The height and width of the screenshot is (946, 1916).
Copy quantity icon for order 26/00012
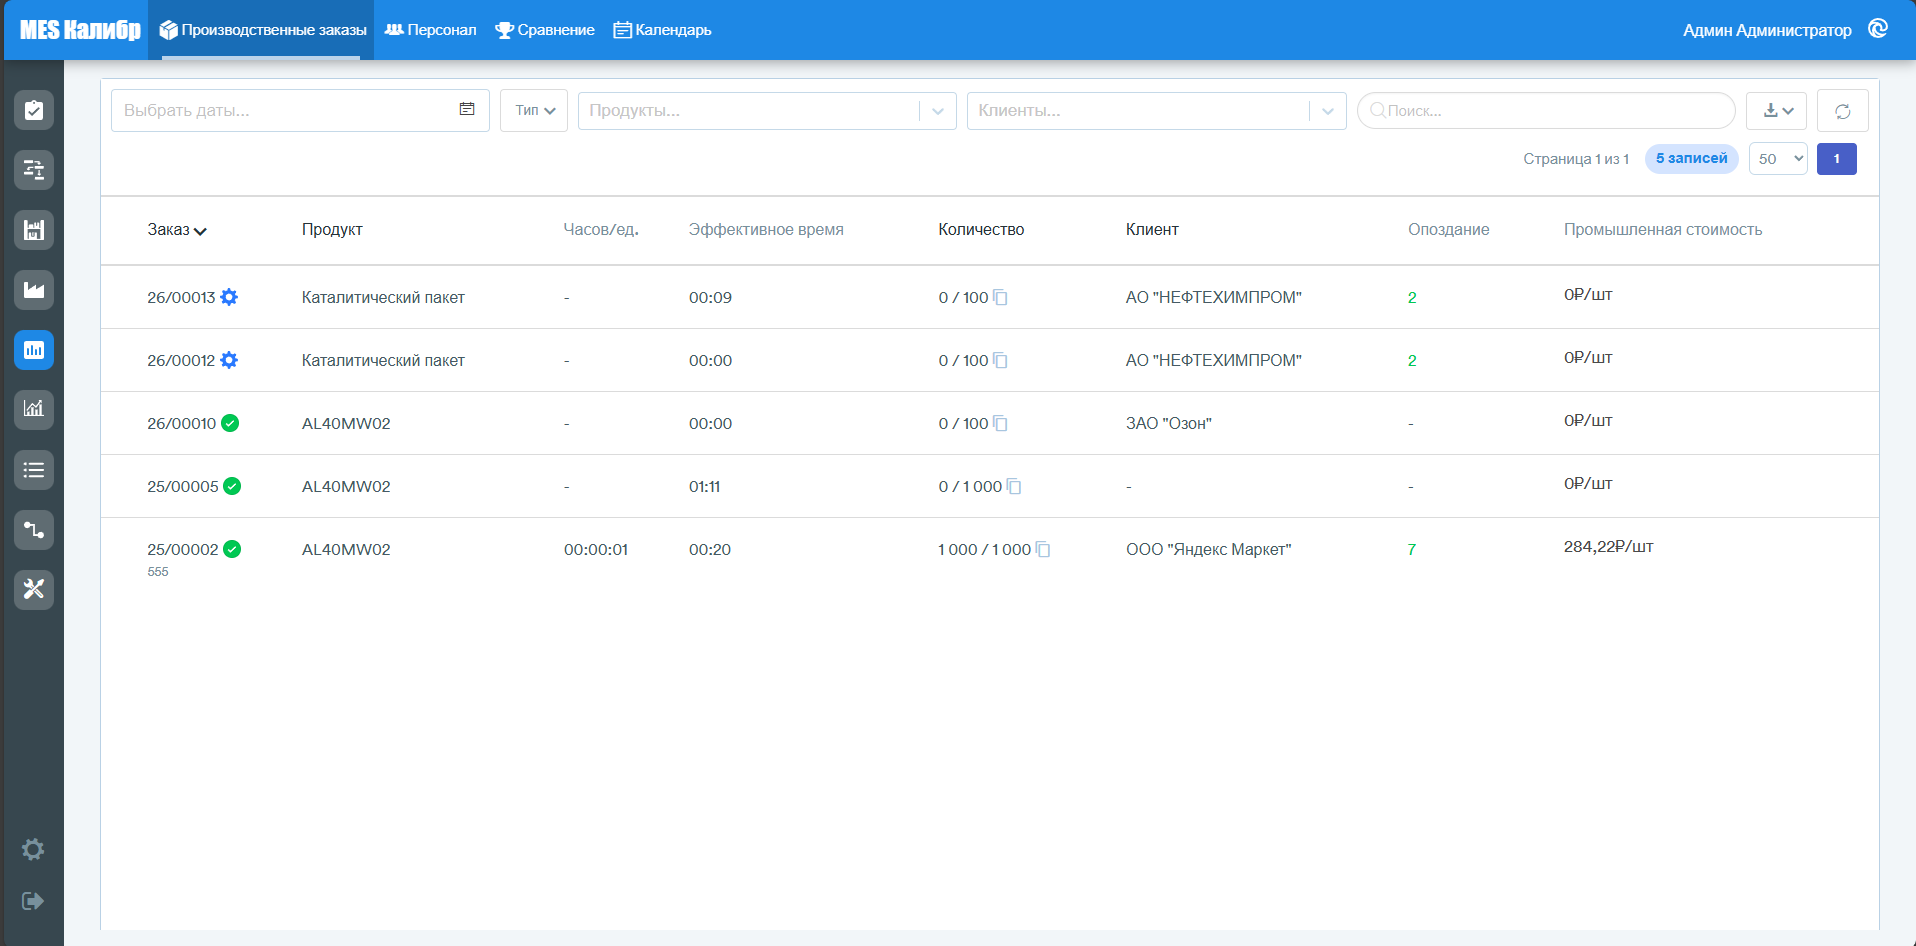(1000, 360)
